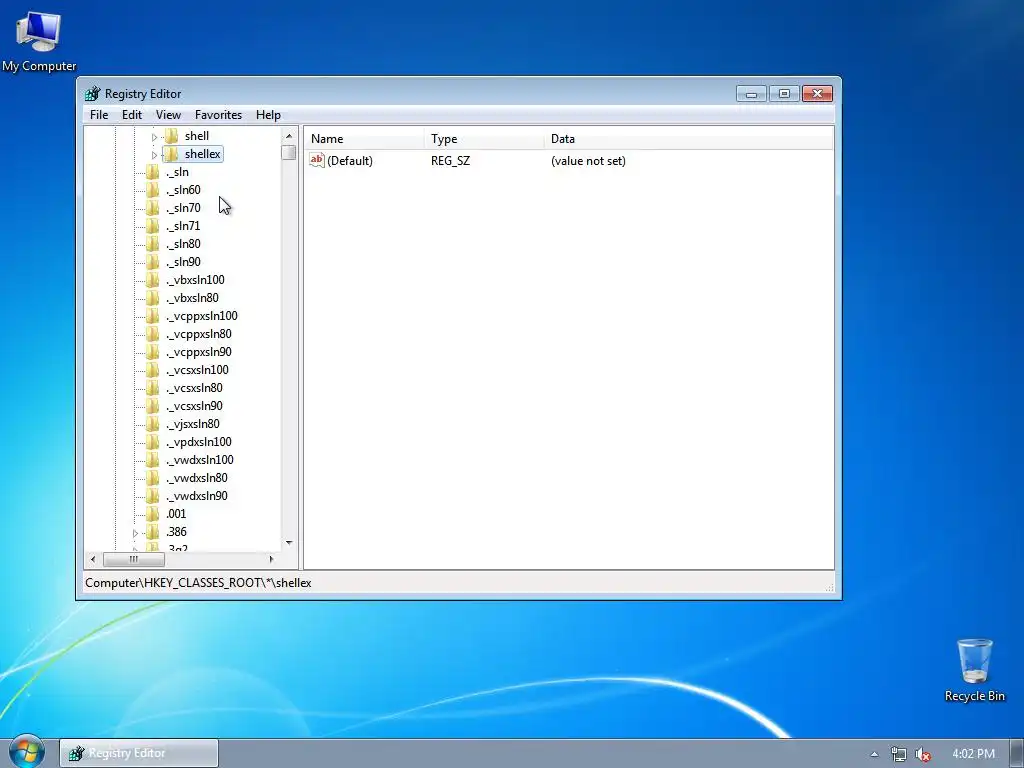Click the horizontal scrollbar thumb
Screen dimensions: 1024x768
point(134,559)
